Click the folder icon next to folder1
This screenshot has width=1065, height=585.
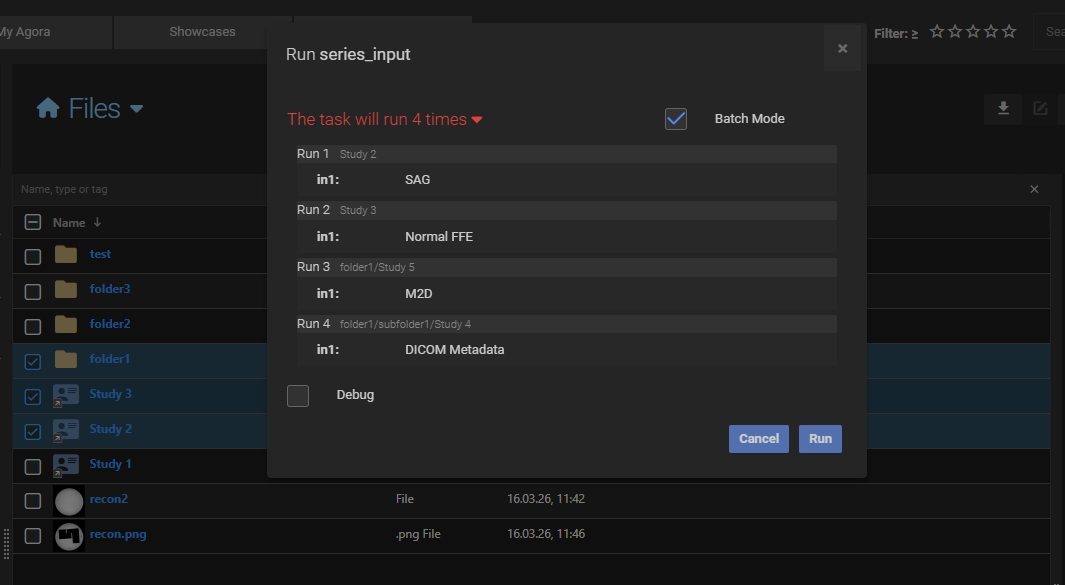pyautogui.click(x=66, y=358)
